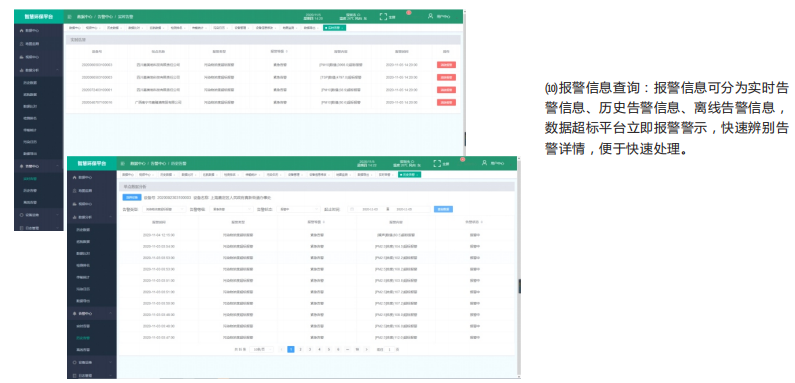Open the alarm status filter dropdown

tap(299, 209)
